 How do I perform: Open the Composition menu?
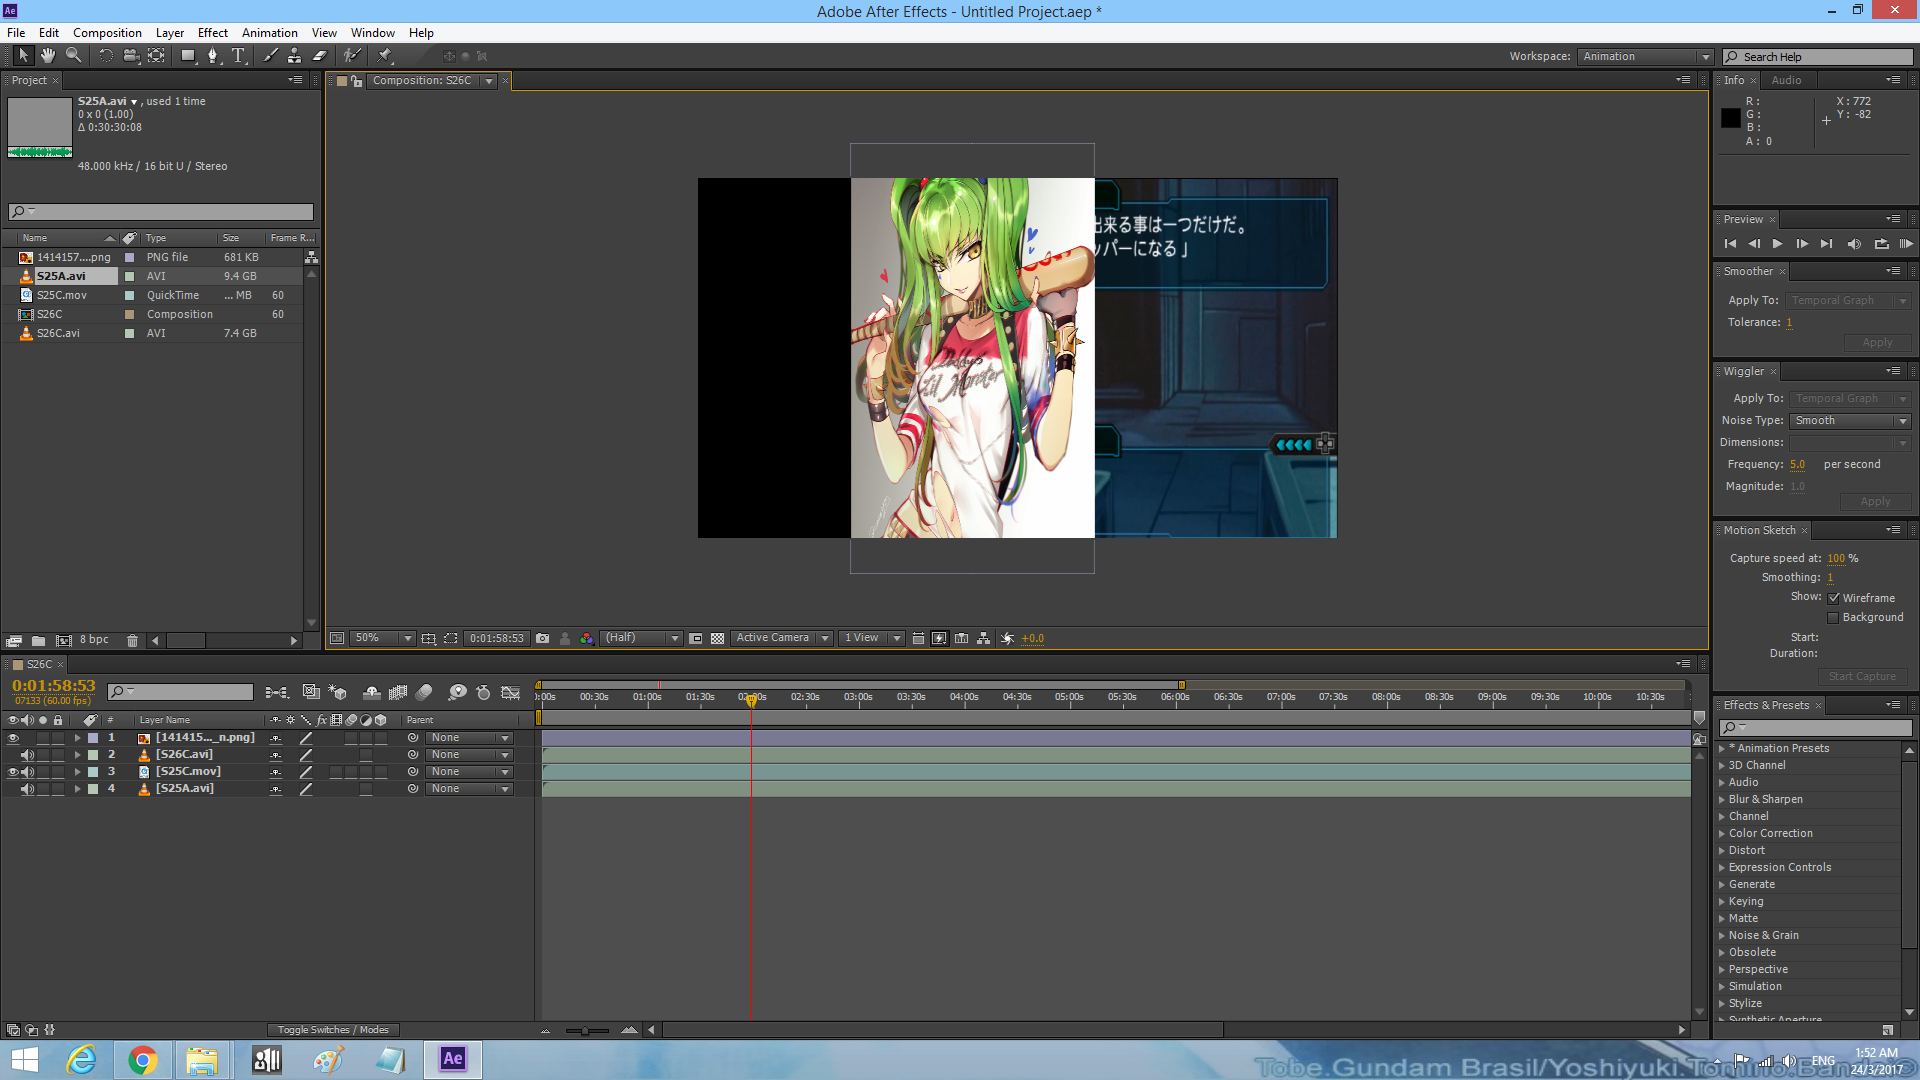pyautogui.click(x=107, y=33)
